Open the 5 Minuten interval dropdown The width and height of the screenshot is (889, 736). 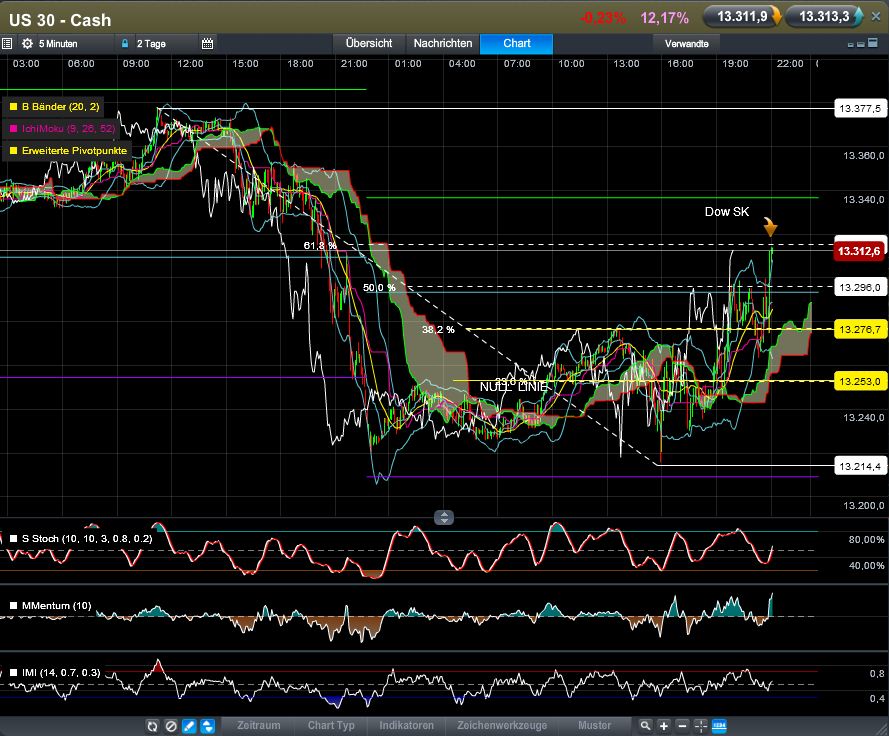[58, 44]
